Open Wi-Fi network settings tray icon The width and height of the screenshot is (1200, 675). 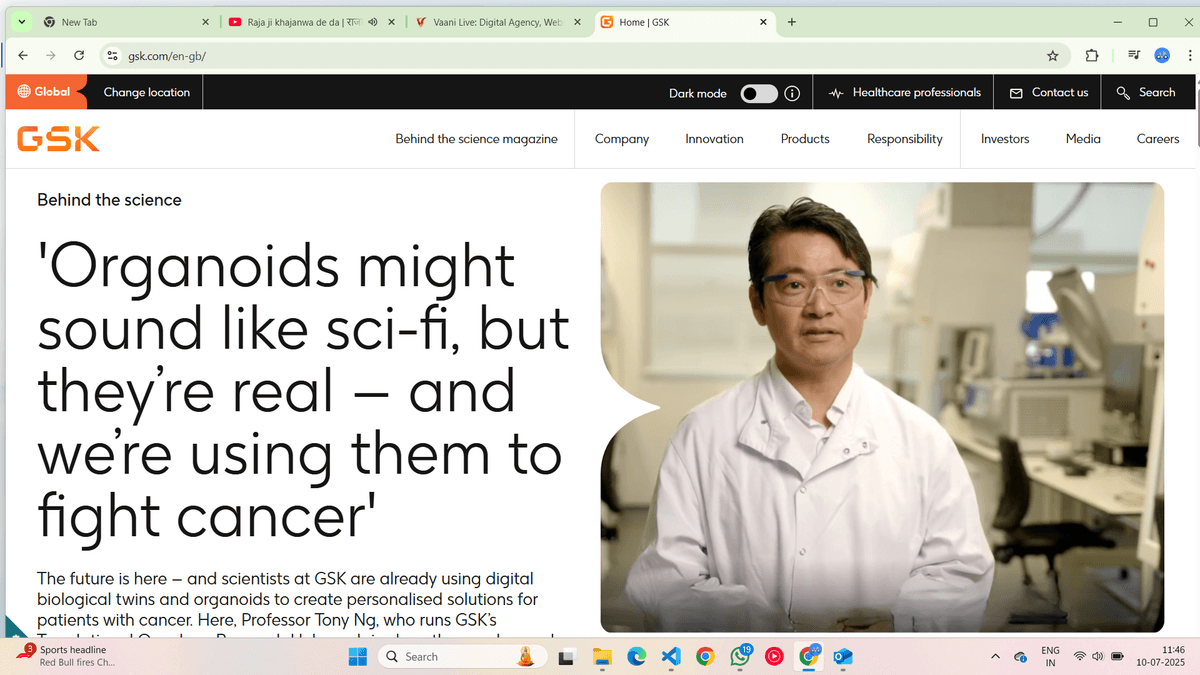pyautogui.click(x=1080, y=656)
